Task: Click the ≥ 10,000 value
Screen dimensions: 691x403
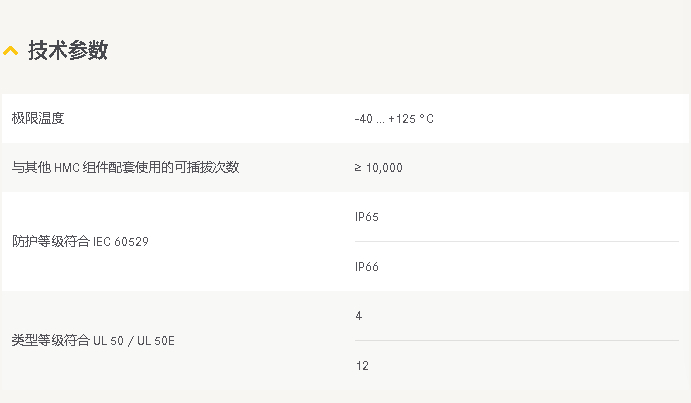Action: pyautogui.click(x=379, y=168)
